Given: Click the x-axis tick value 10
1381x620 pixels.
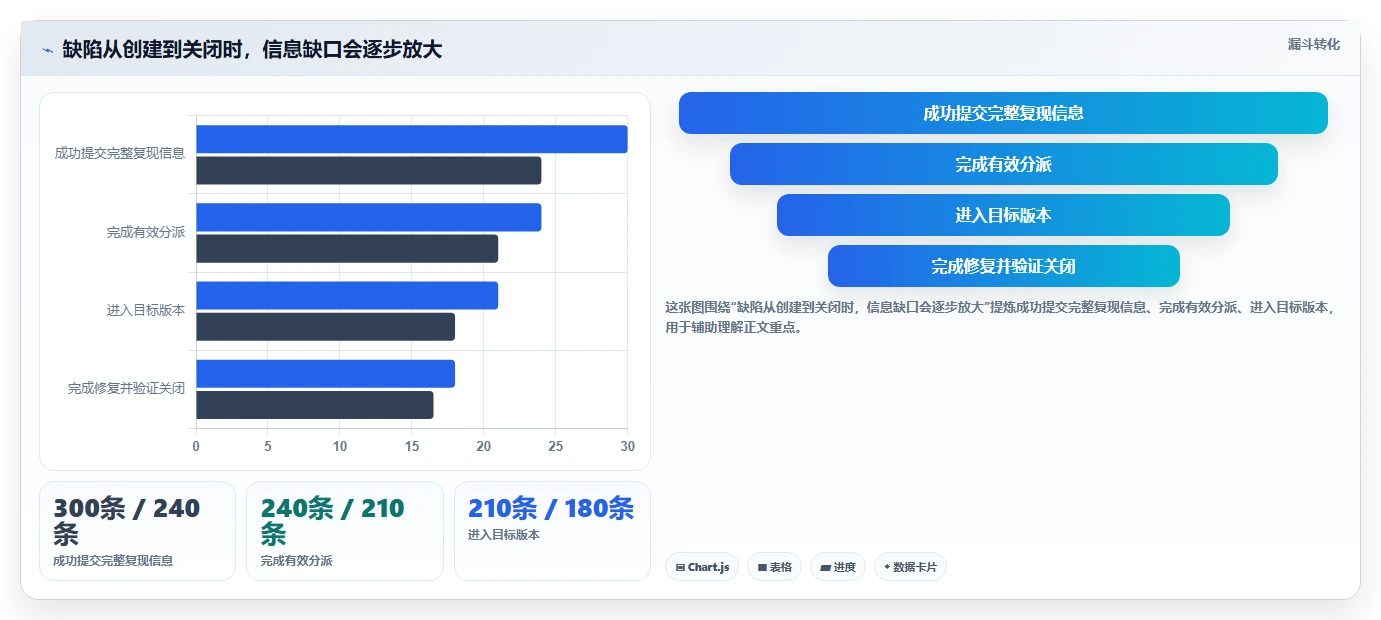Looking at the screenshot, I should tap(340, 446).
